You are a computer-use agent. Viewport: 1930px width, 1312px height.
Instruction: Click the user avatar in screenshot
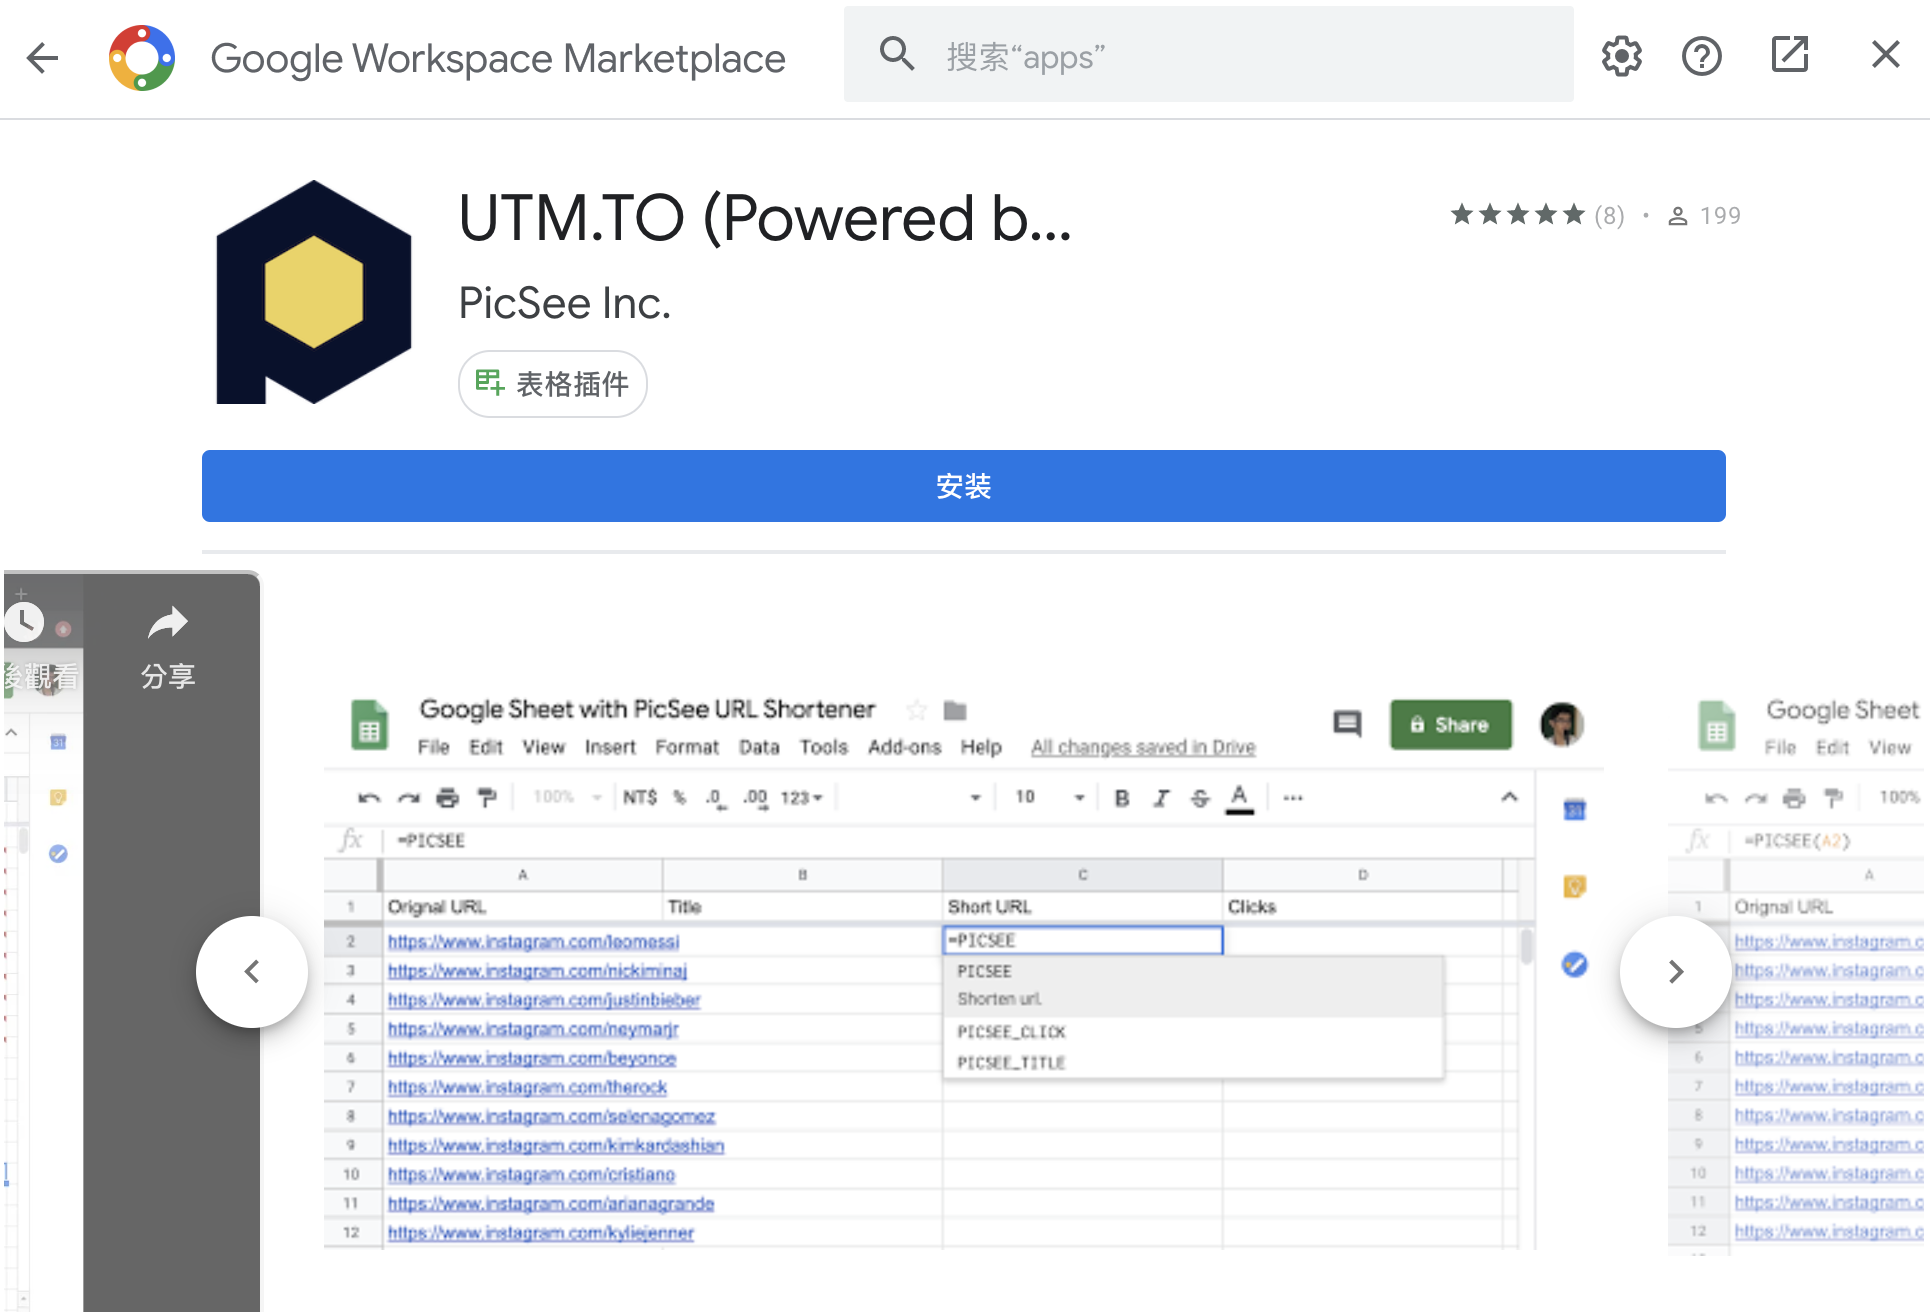(x=1561, y=724)
